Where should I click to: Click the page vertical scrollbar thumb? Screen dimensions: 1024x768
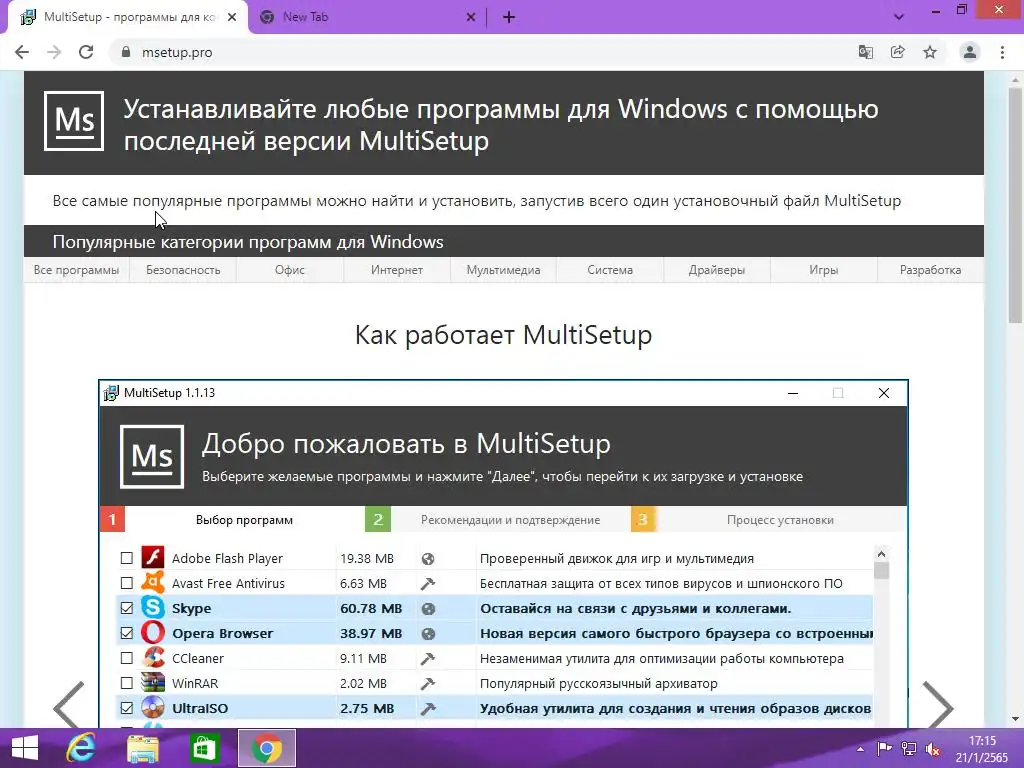click(1016, 206)
